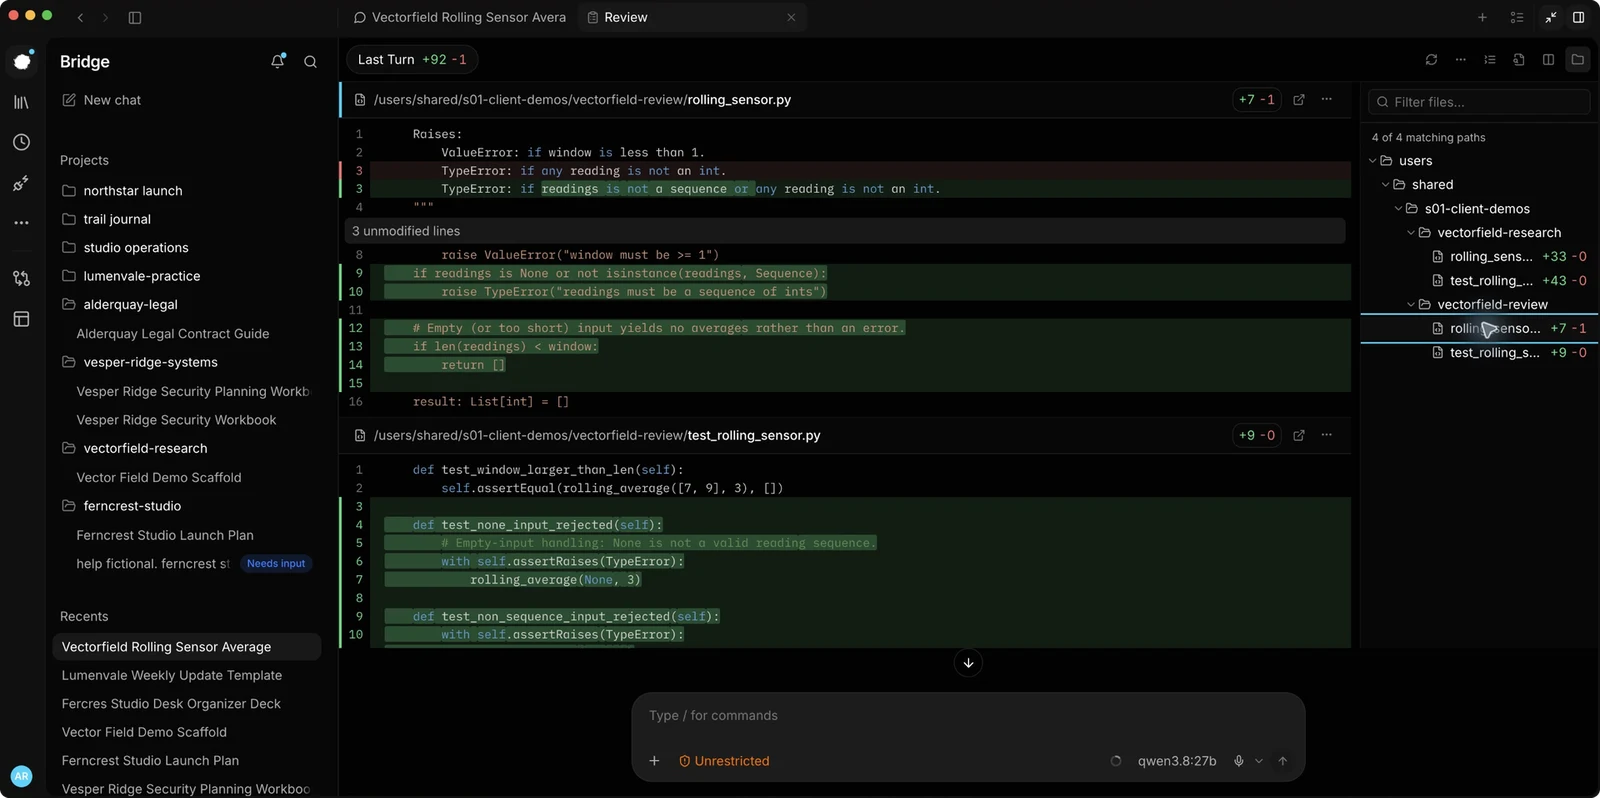Open the model dropdown chevron beside the microphone
The width and height of the screenshot is (1600, 798).
pos(1259,761)
